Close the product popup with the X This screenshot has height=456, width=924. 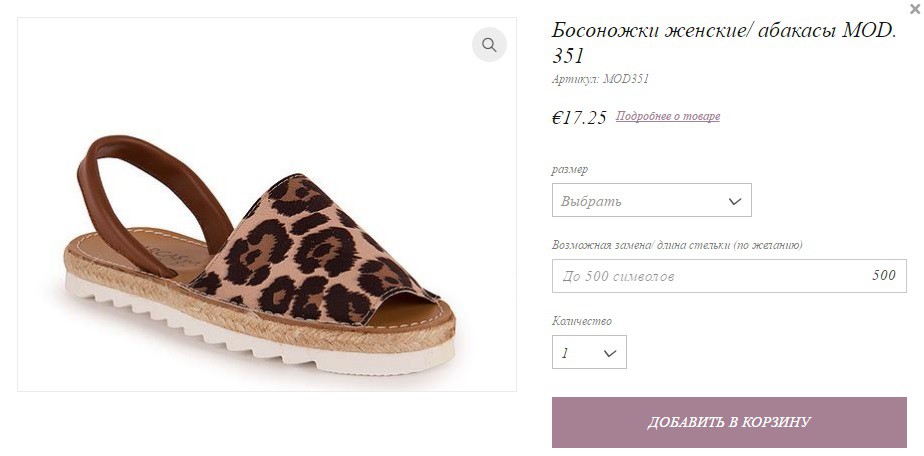[915, 8]
